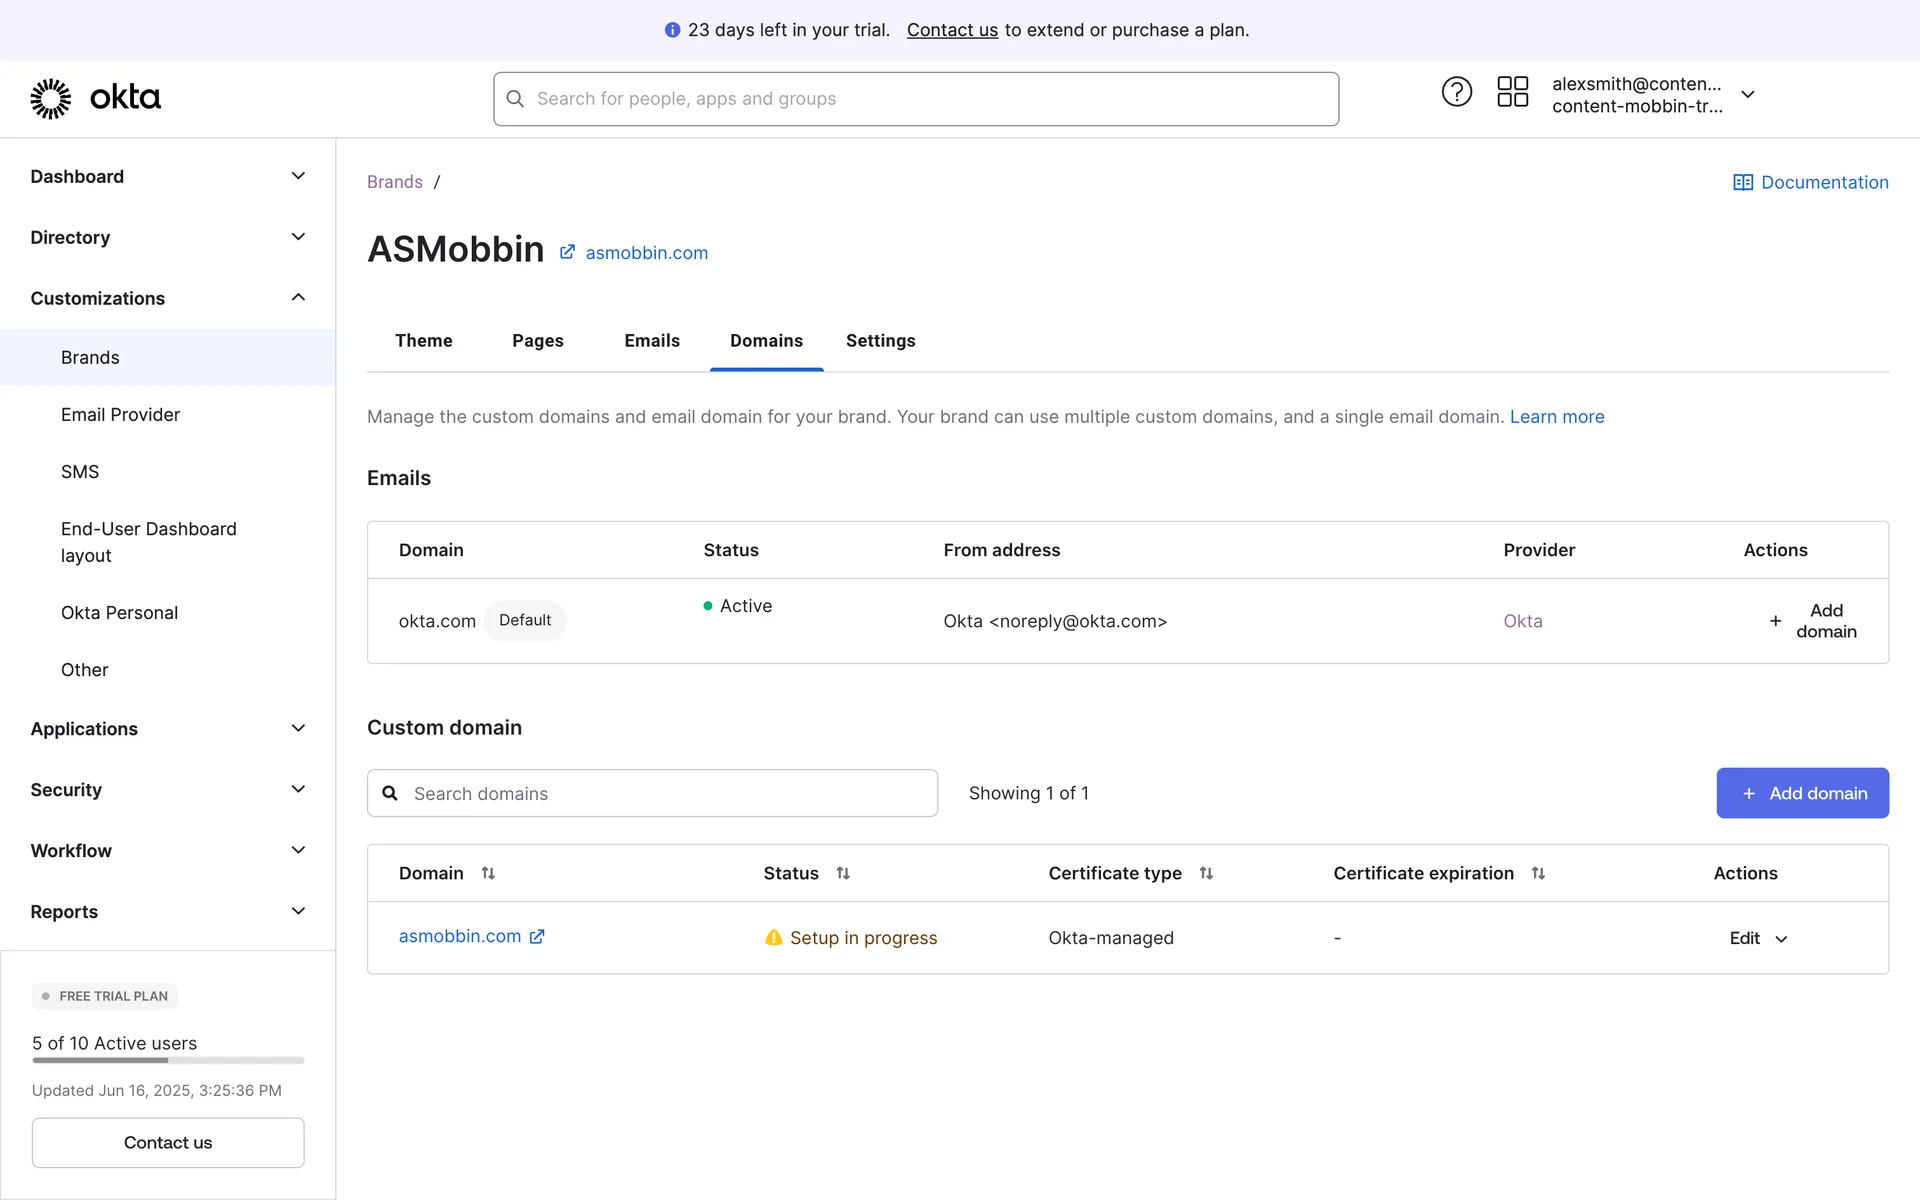Open the account menu chevron
This screenshot has height=1200, width=1920.
(1747, 94)
